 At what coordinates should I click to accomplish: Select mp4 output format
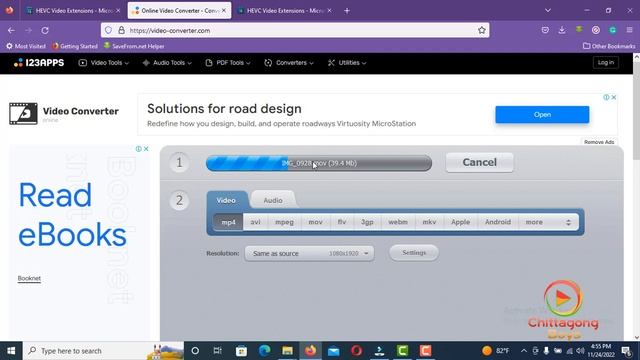click(x=228, y=222)
